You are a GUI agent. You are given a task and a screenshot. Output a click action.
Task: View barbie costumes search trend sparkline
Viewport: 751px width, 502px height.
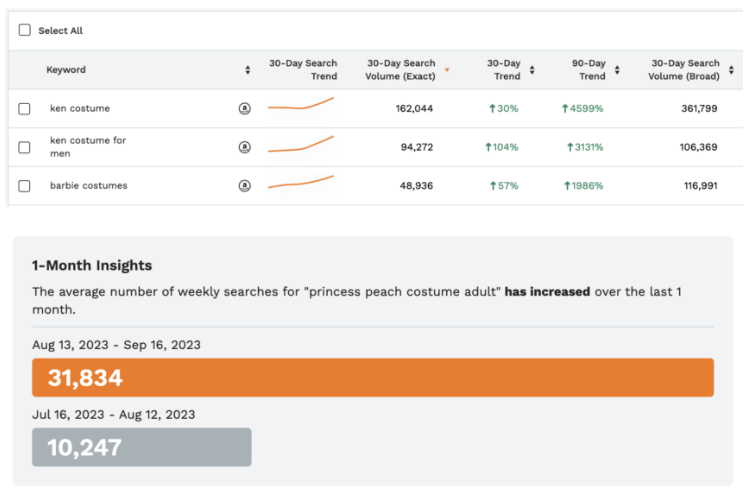tap(301, 182)
